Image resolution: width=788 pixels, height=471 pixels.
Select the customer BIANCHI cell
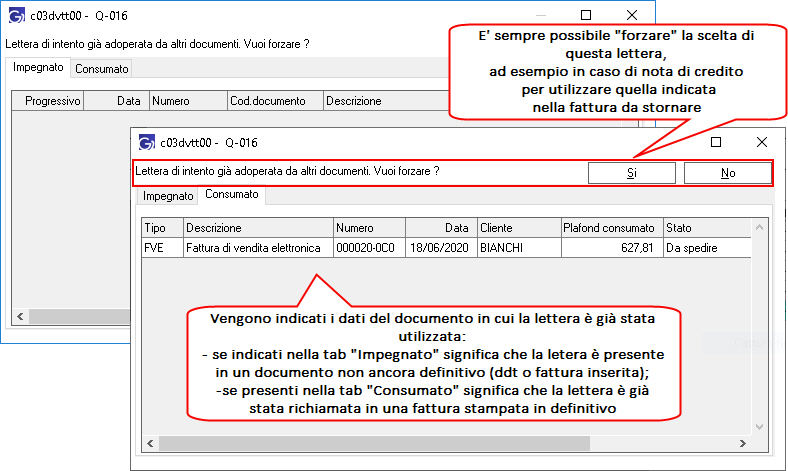(x=519, y=248)
